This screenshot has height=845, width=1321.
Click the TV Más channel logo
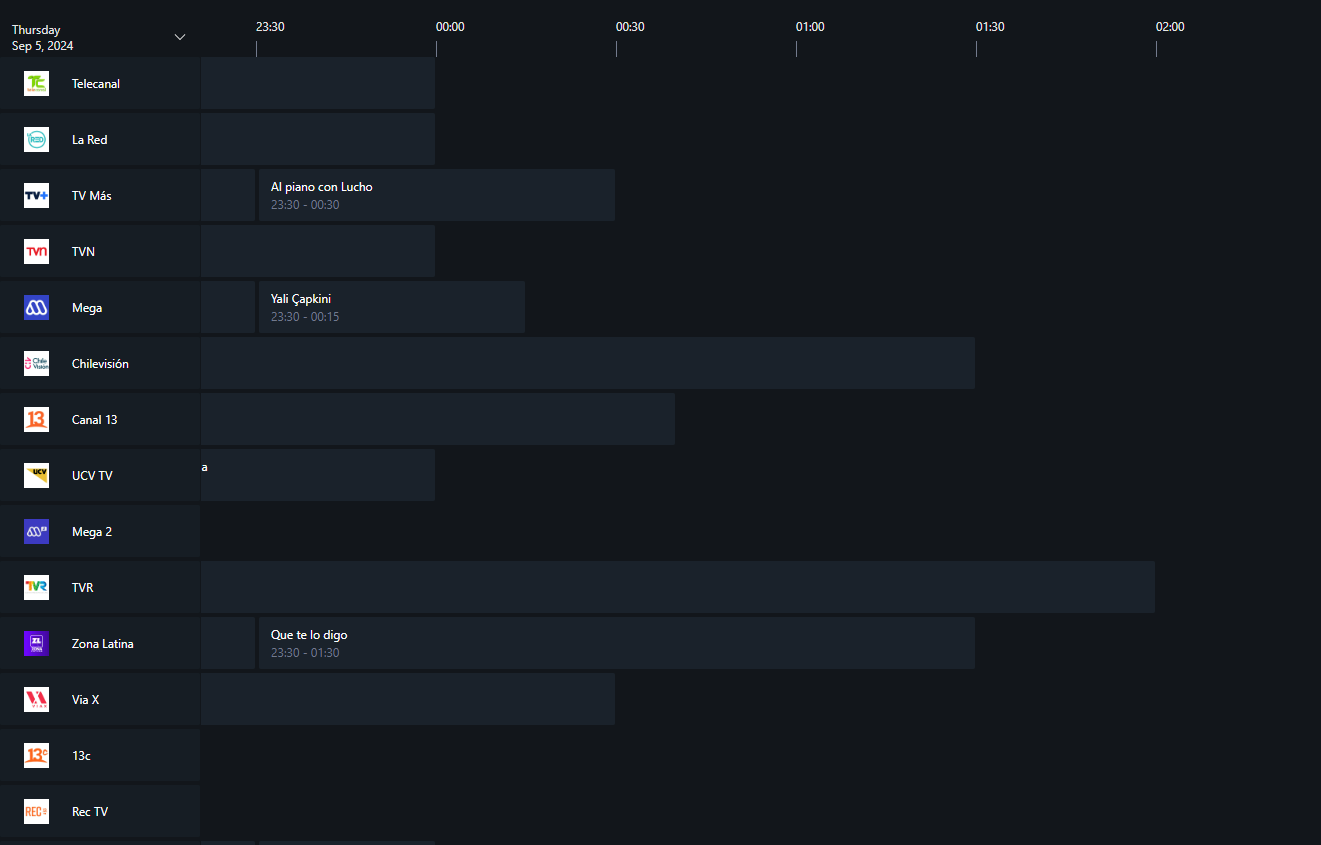(36, 196)
